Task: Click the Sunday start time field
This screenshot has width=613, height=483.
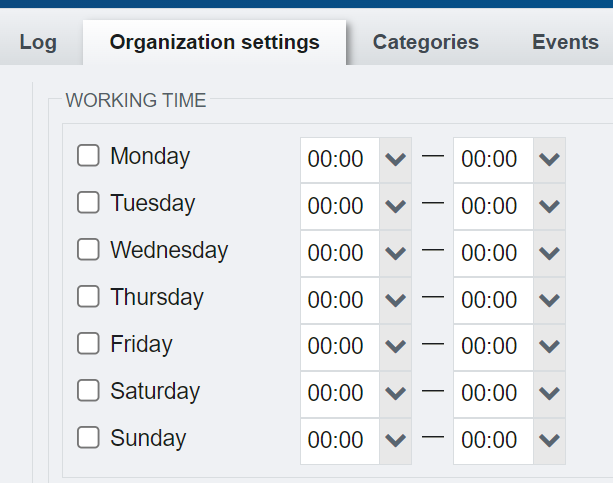Action: (x=339, y=441)
